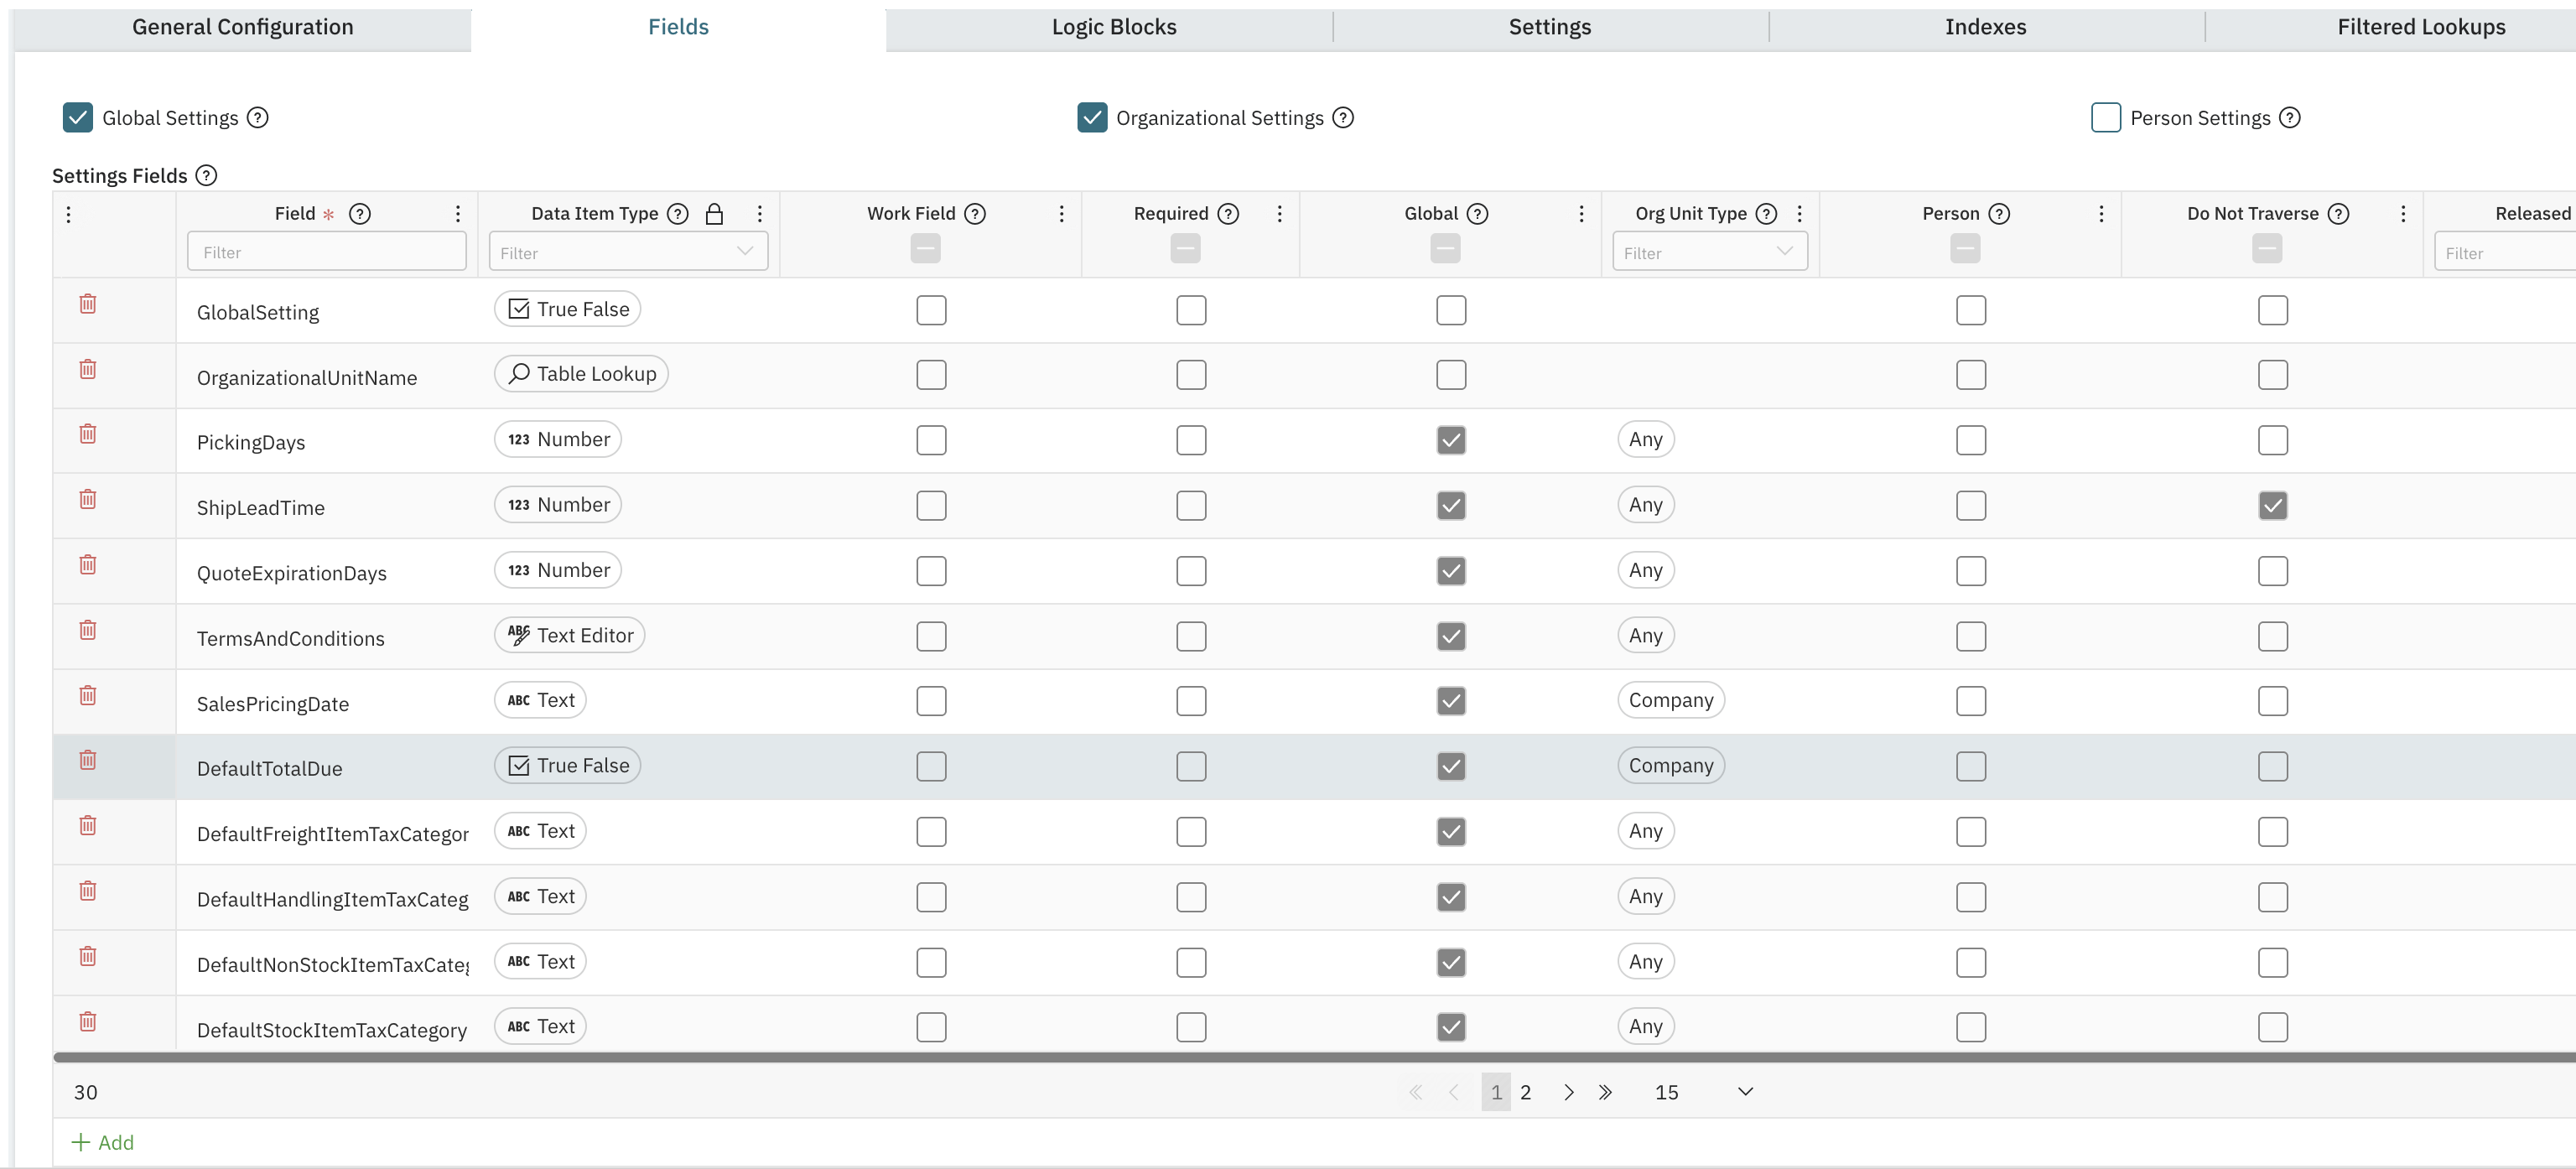Open Field column kebab menu
The width and height of the screenshot is (2576, 1169).
pyautogui.click(x=458, y=214)
